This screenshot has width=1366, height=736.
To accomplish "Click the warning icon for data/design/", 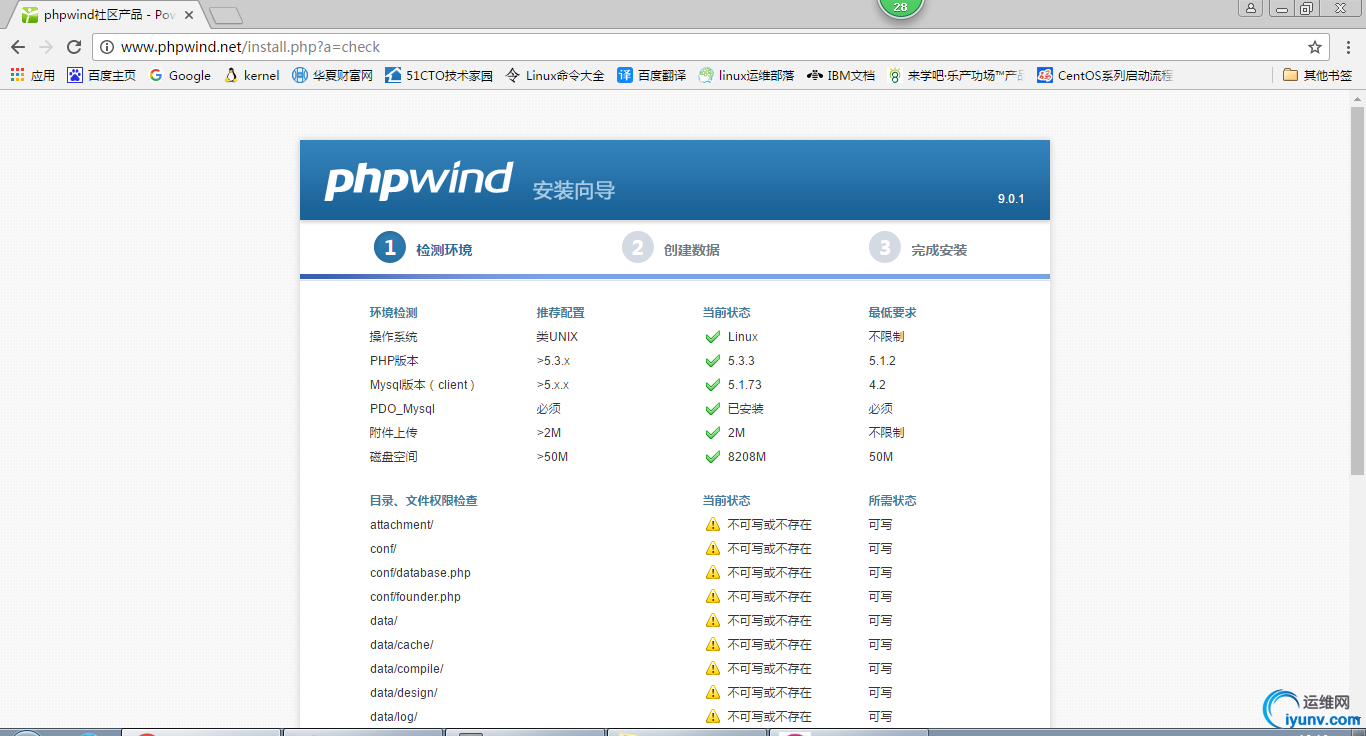I will [713, 692].
